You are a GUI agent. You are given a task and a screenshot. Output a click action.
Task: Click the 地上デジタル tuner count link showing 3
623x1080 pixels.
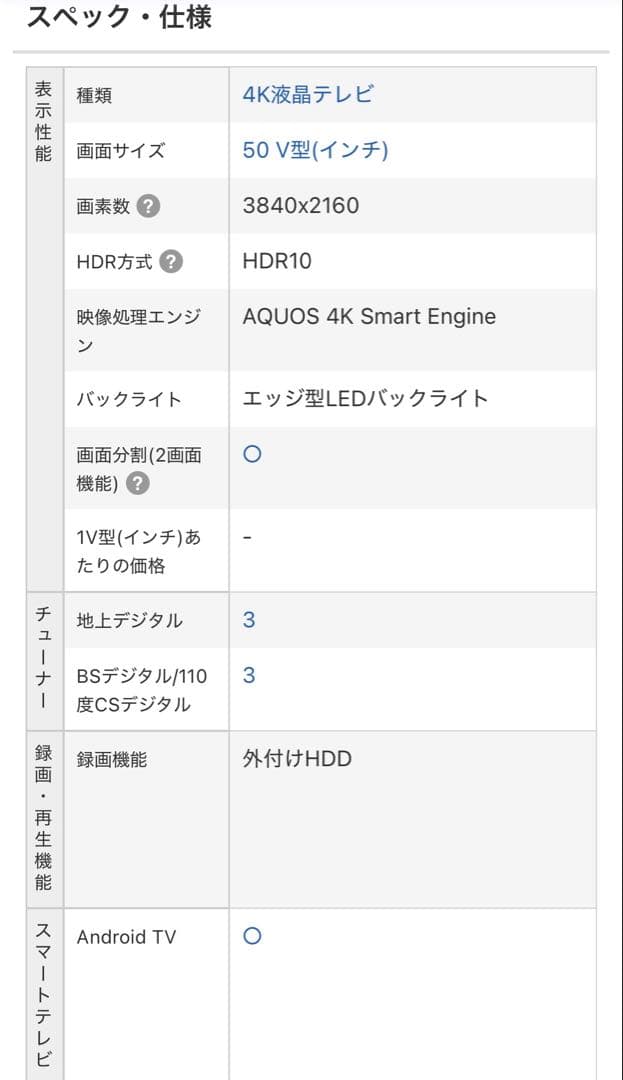(x=247, y=620)
